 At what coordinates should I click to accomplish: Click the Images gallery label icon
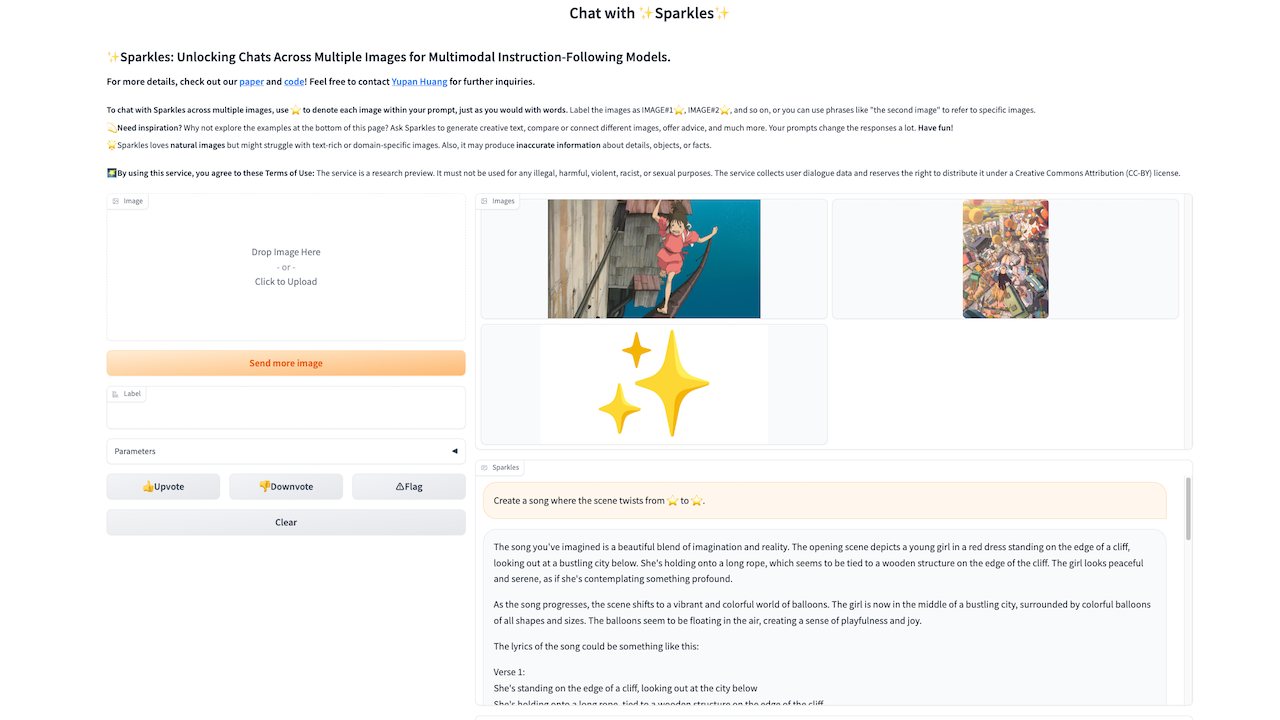(x=485, y=201)
